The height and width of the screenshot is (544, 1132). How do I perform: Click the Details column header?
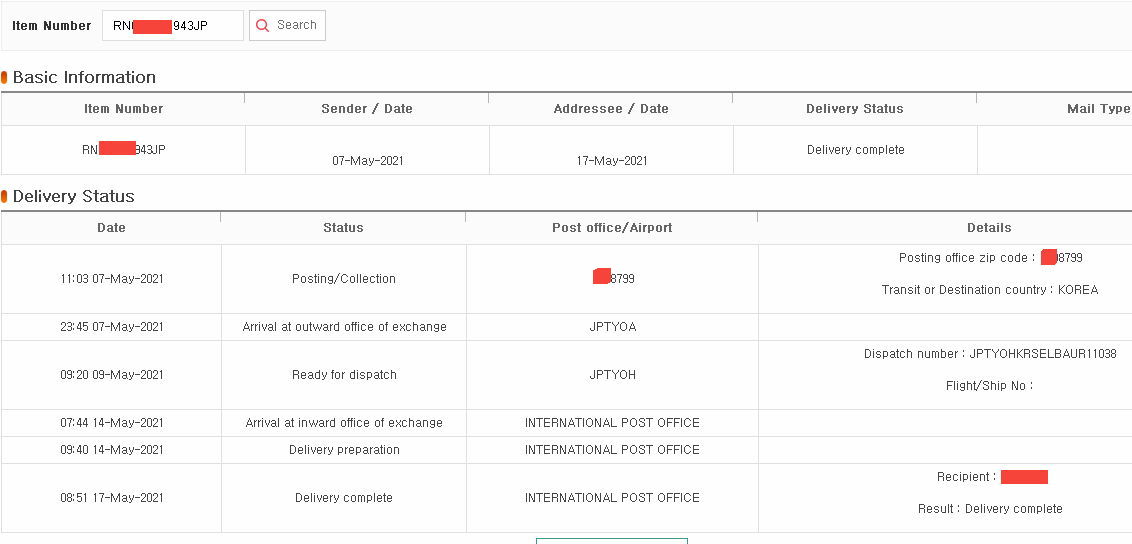pyautogui.click(x=989, y=227)
